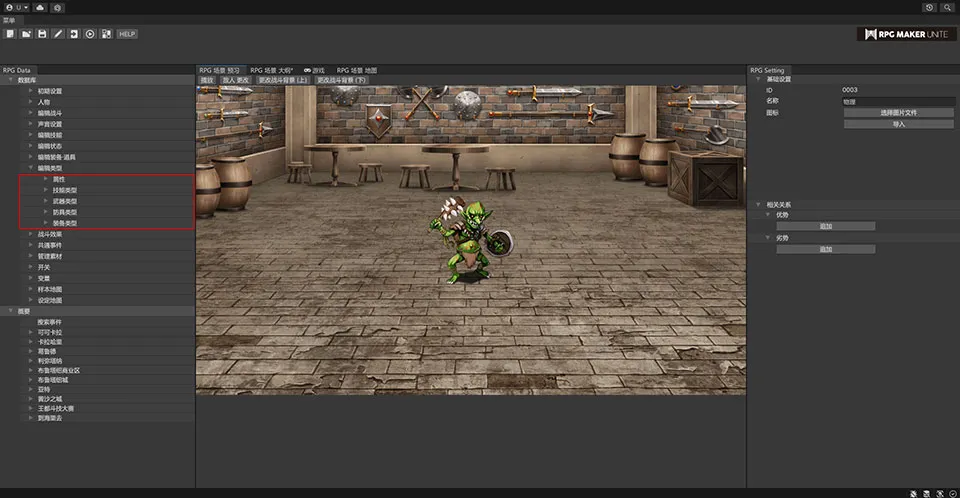Save project with the floppy disk icon
This screenshot has height=498, width=960.
[x=42, y=34]
